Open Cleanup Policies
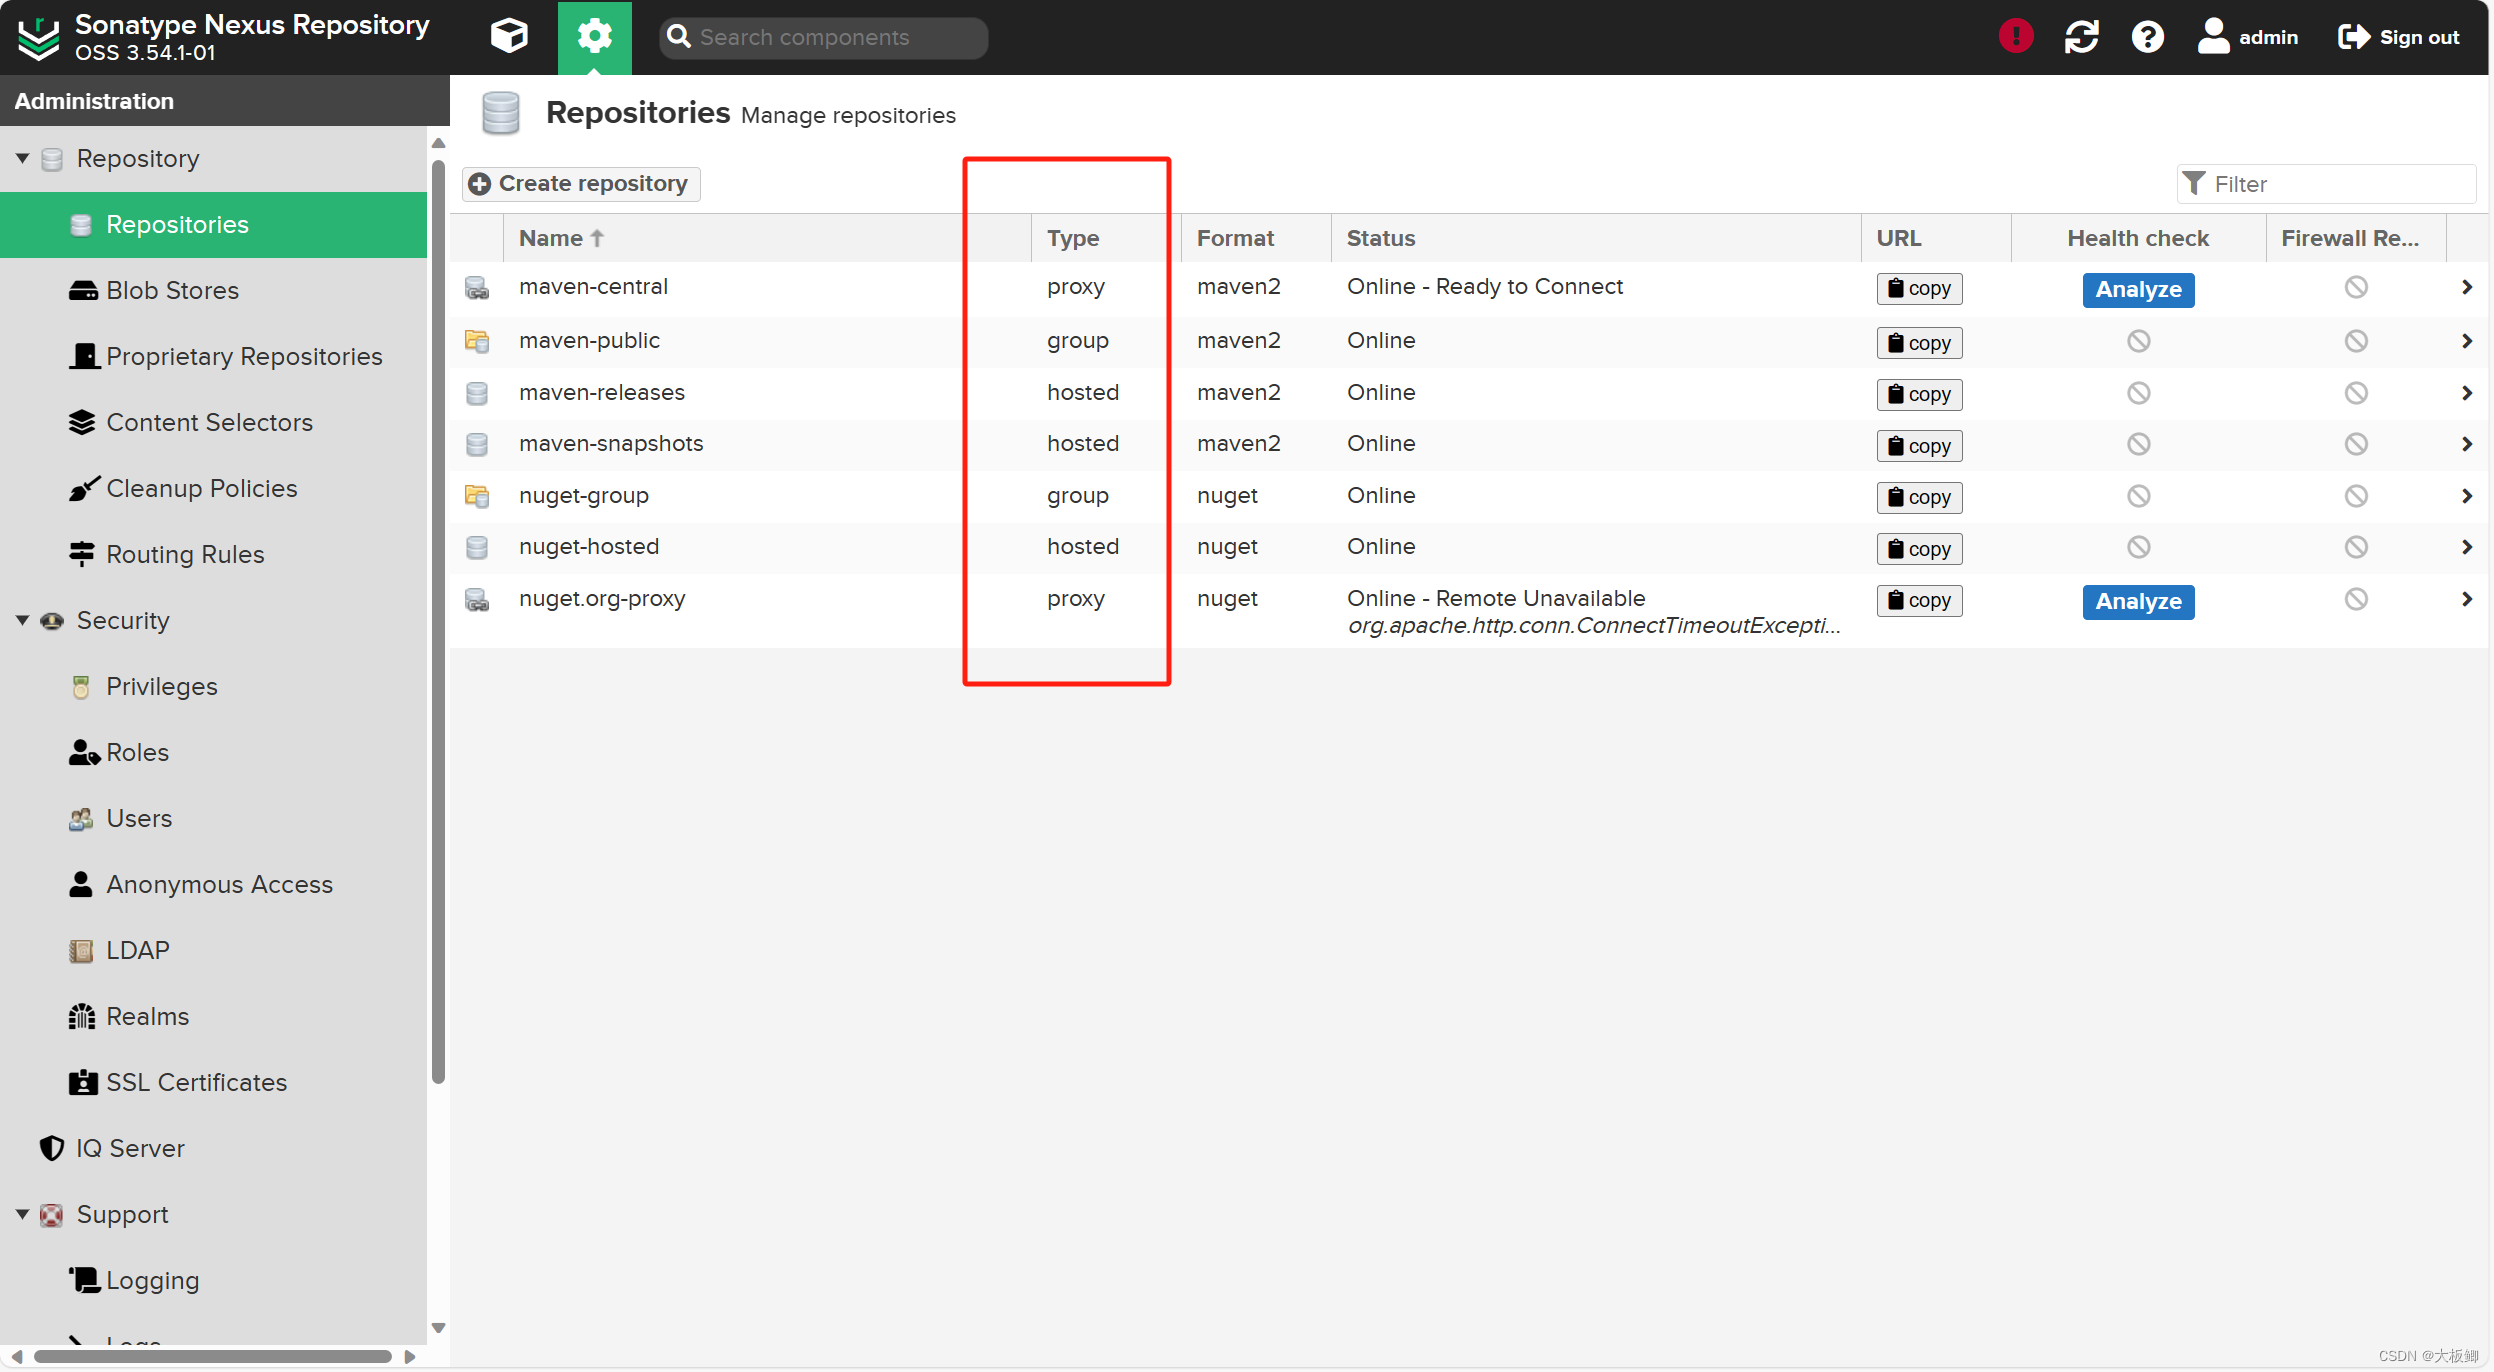Image resolution: width=2494 pixels, height=1372 pixels. 213,488
